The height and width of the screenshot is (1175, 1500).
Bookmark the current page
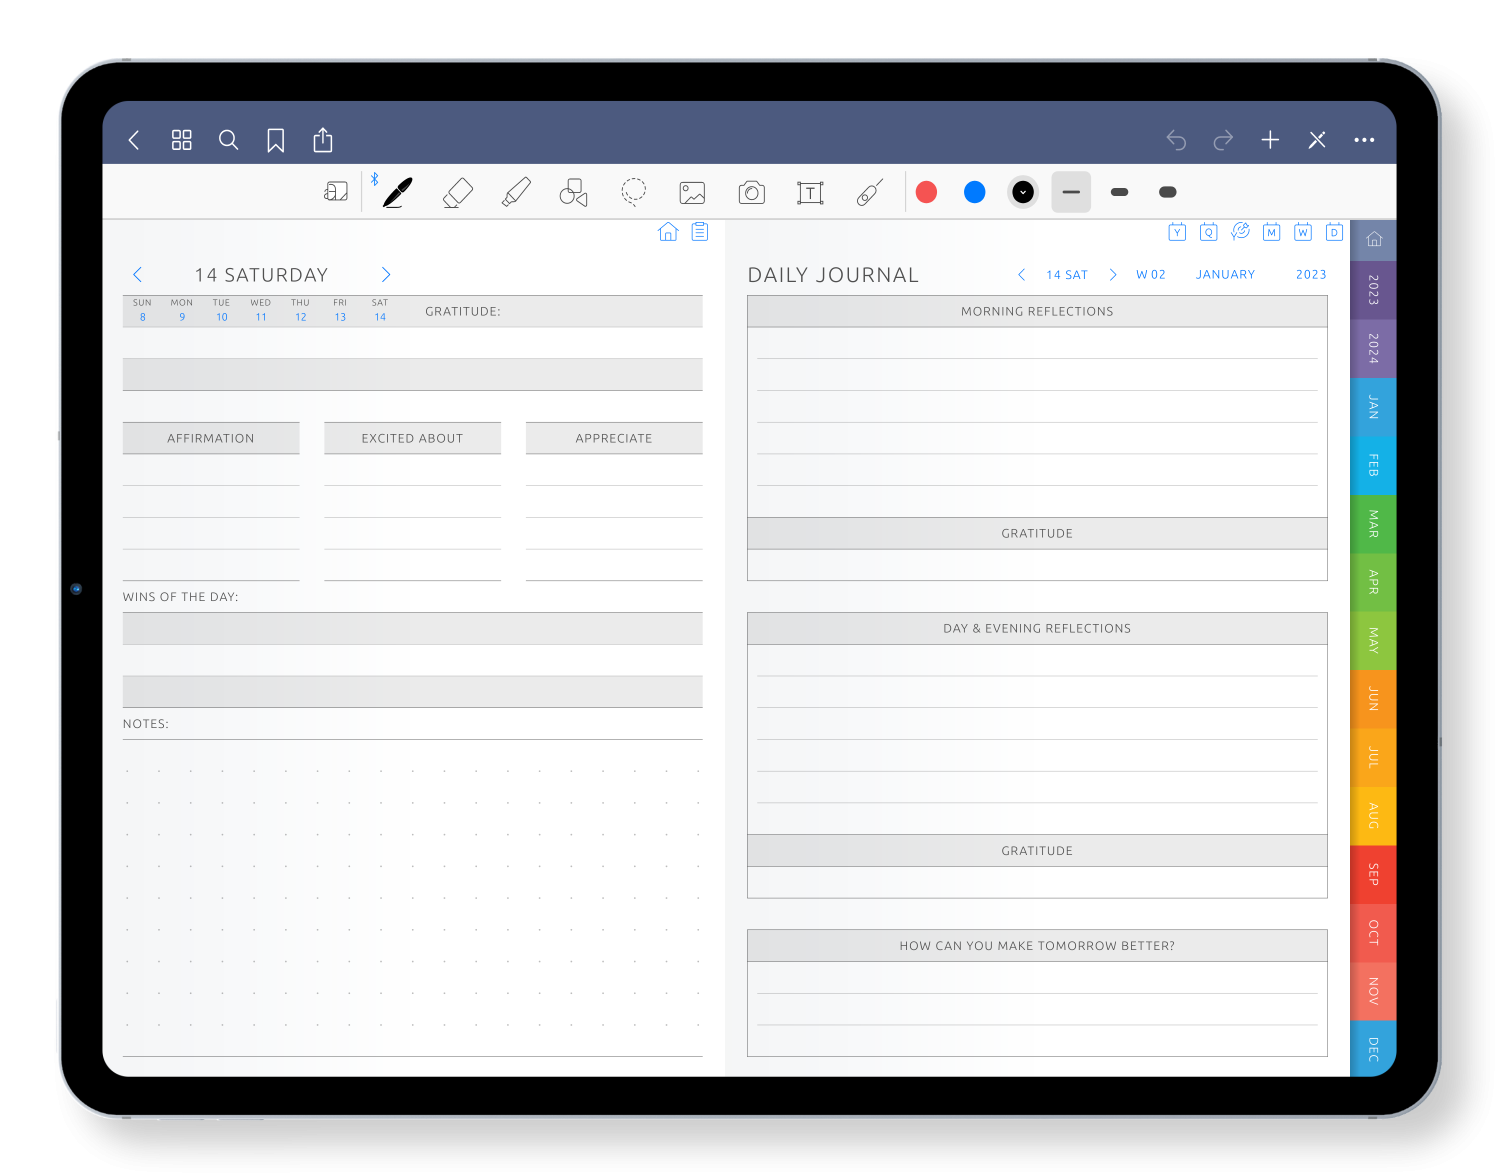click(275, 140)
